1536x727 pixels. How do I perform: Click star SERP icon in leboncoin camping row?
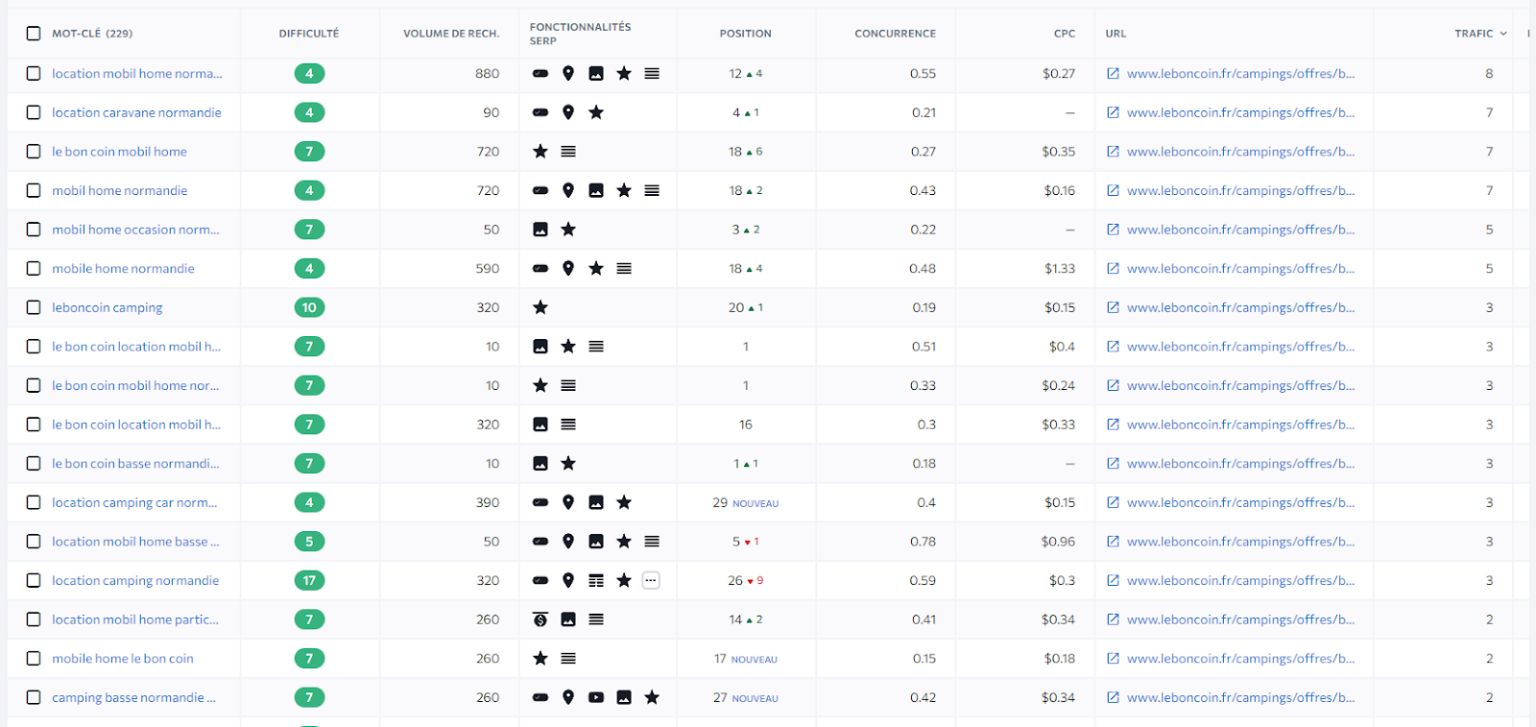pos(540,308)
